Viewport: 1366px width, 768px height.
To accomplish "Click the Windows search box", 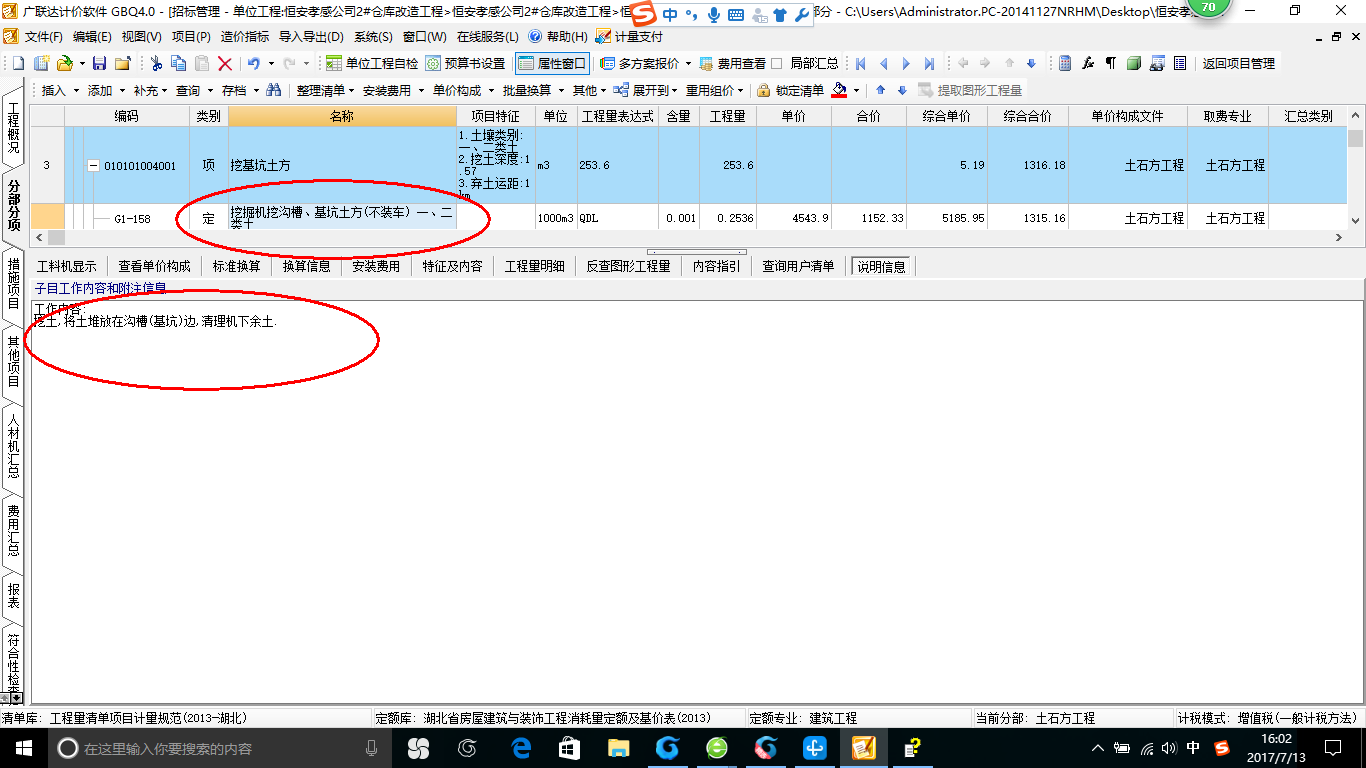I will [x=217, y=748].
